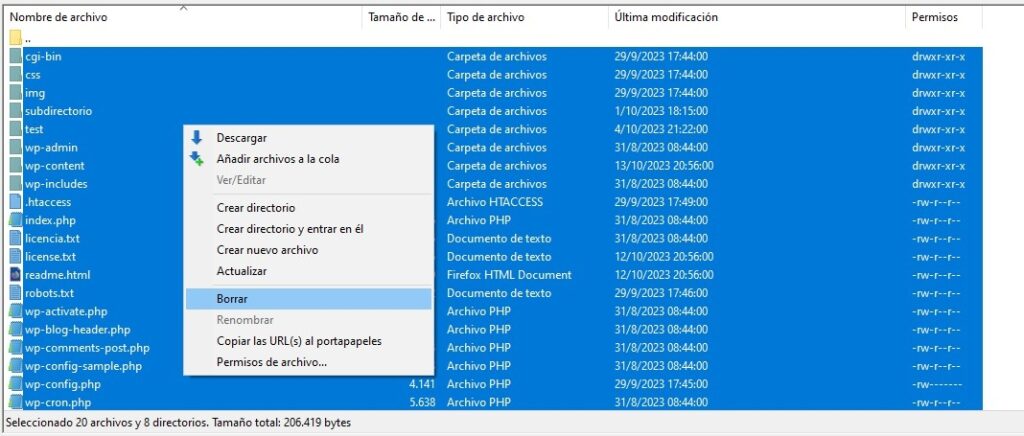Click the status bar selection summary text

178,423
